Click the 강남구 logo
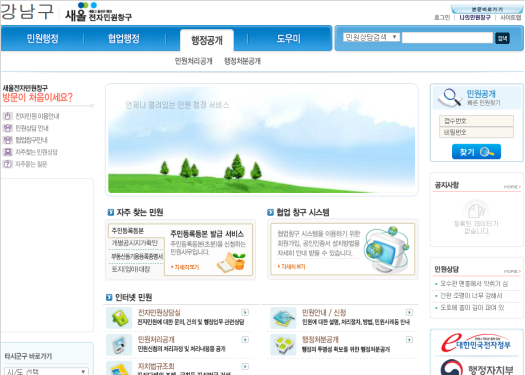The height and width of the screenshot is (375, 525). (27, 12)
